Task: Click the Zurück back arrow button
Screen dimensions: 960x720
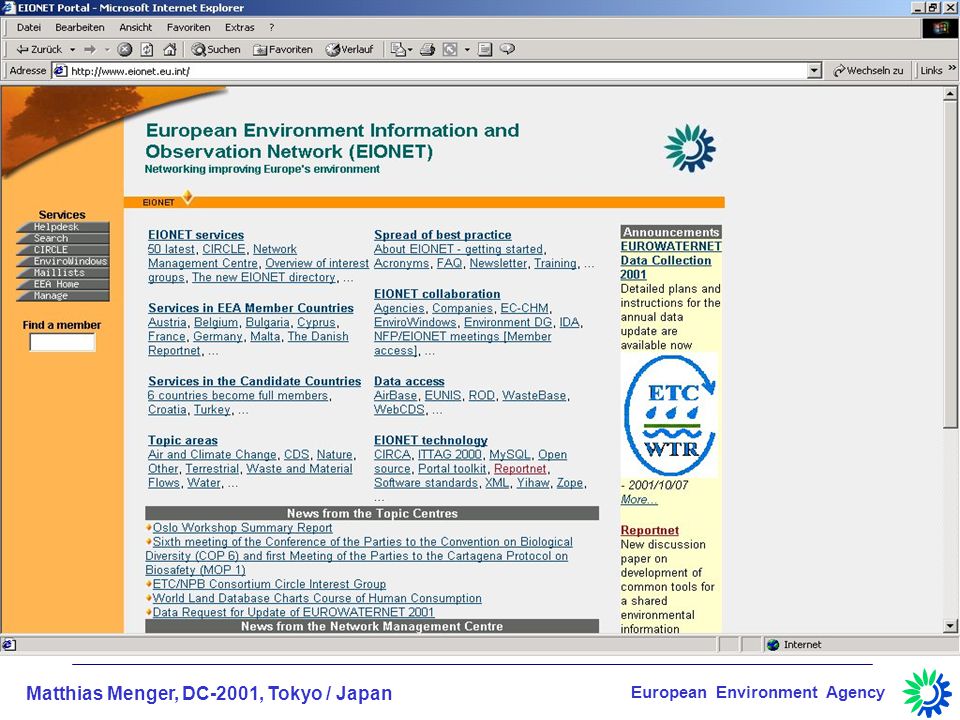Action: [39, 50]
